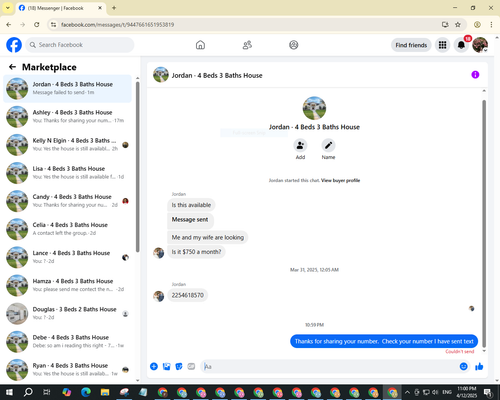
Task: Click the 'Is this available' message
Action: [x=191, y=205]
